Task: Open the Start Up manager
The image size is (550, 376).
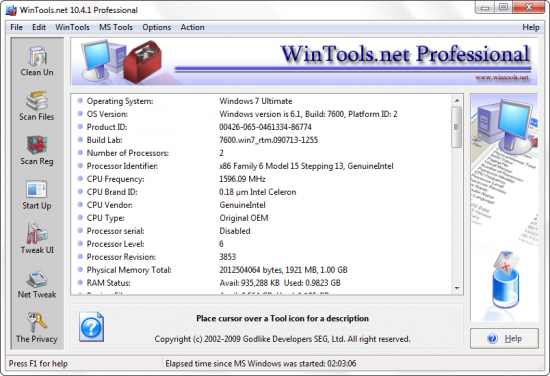Action: click(x=37, y=195)
